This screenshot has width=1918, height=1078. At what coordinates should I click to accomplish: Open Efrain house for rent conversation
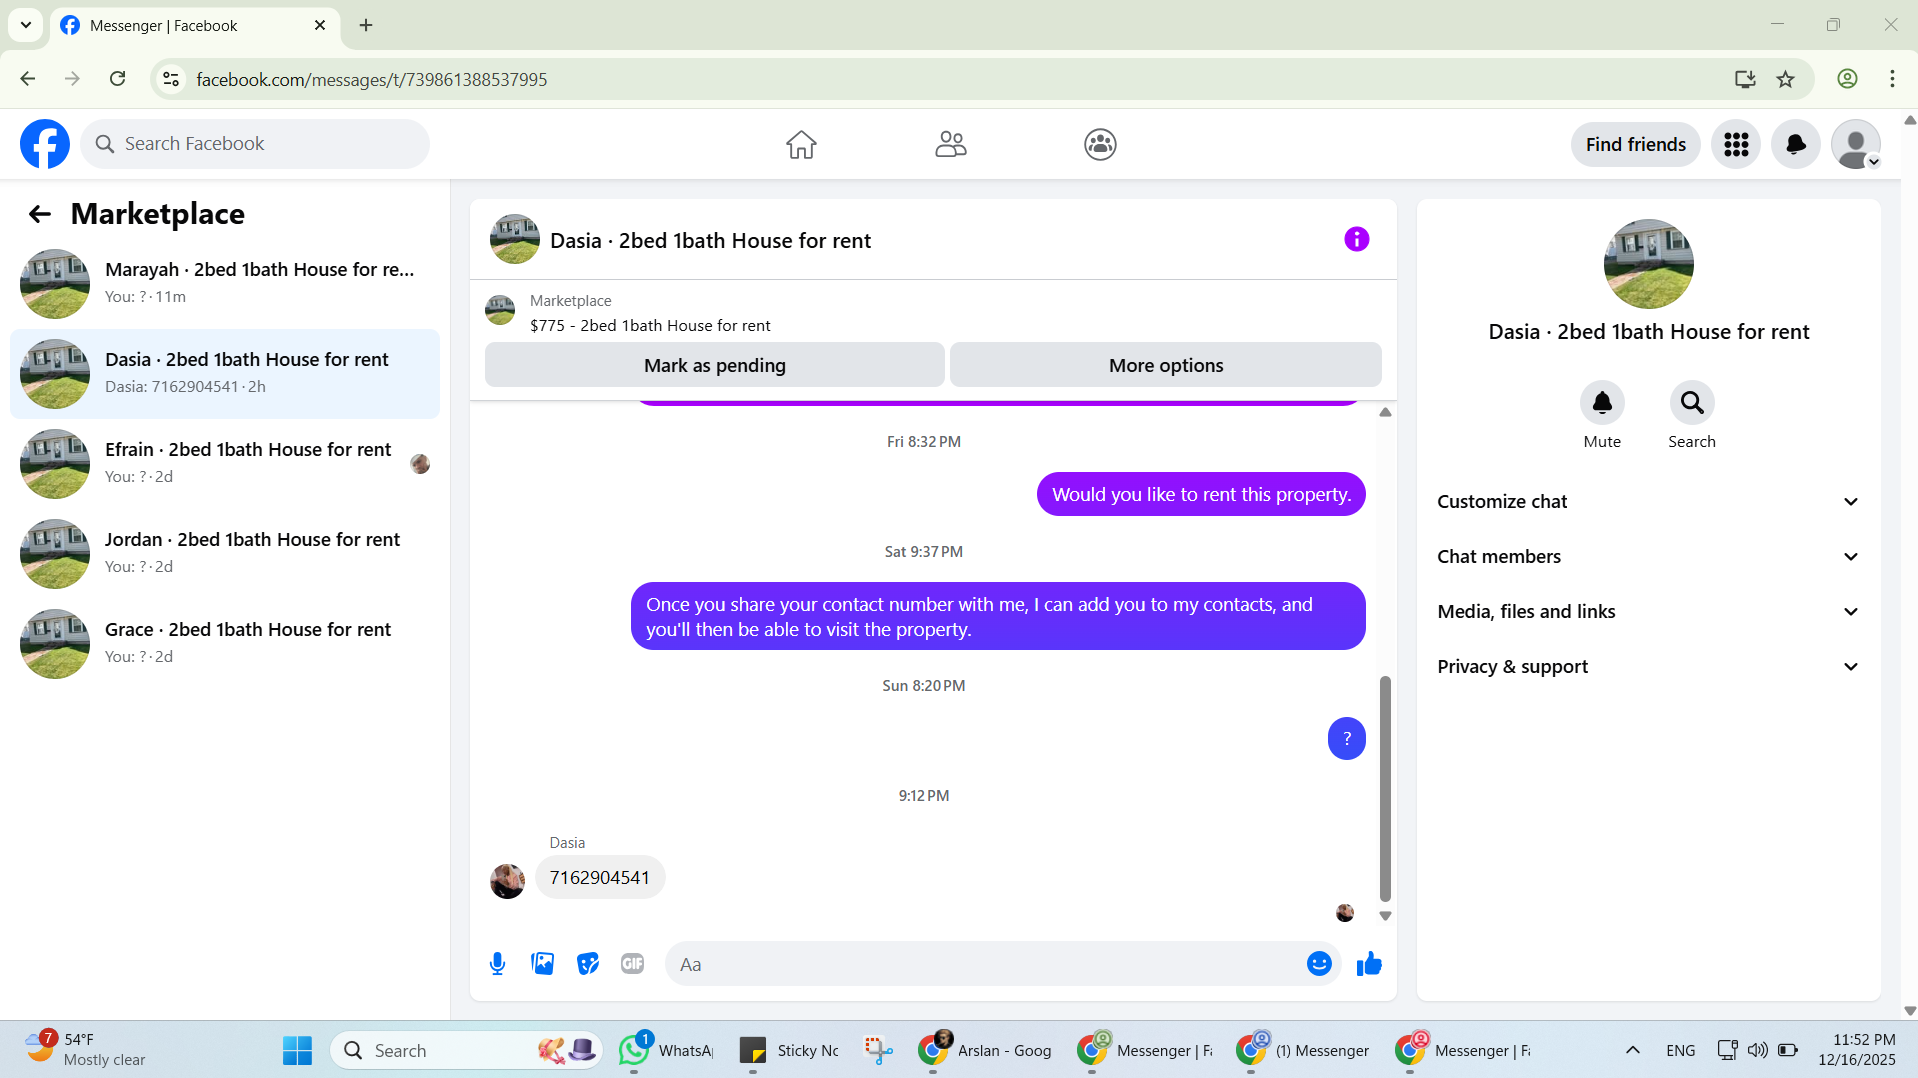click(x=225, y=464)
